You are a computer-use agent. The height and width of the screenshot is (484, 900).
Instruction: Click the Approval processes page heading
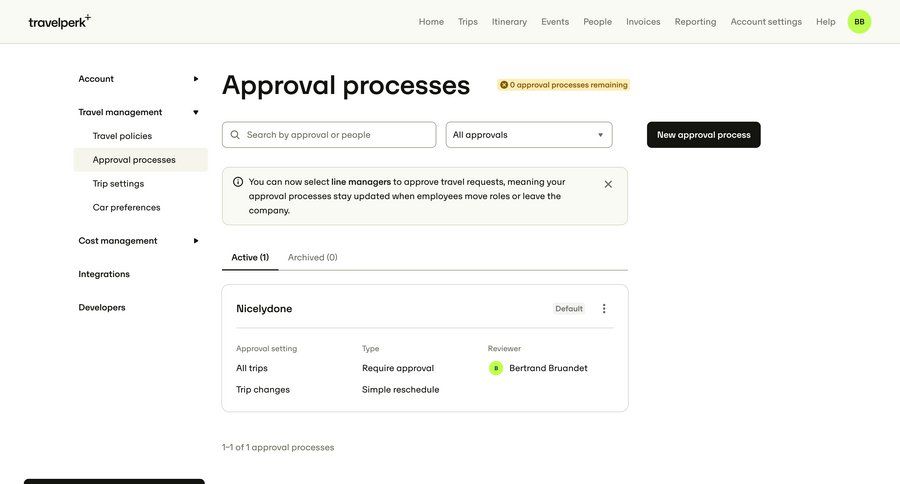(346, 86)
